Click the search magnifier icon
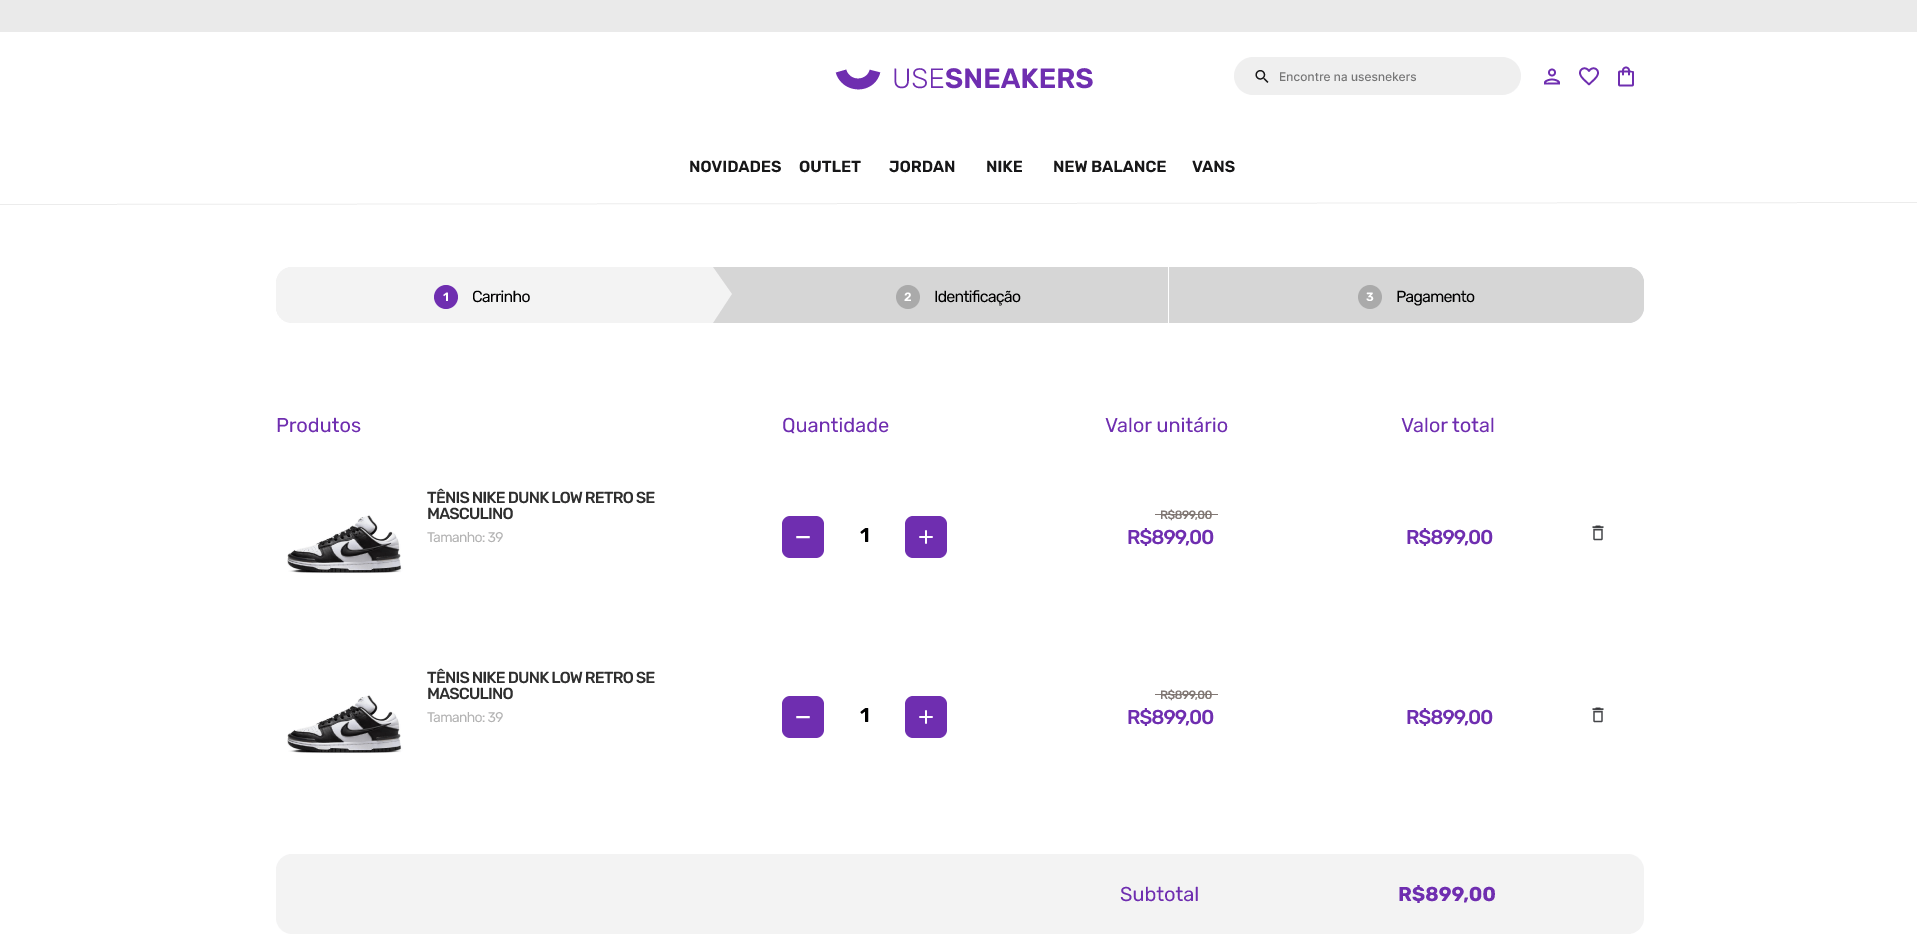Screen dimensions: 1917x948 1262,76
